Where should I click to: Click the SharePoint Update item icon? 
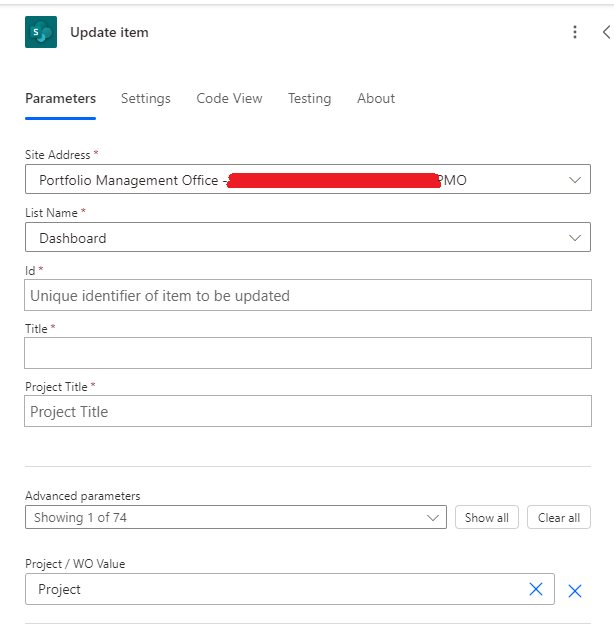point(41,32)
